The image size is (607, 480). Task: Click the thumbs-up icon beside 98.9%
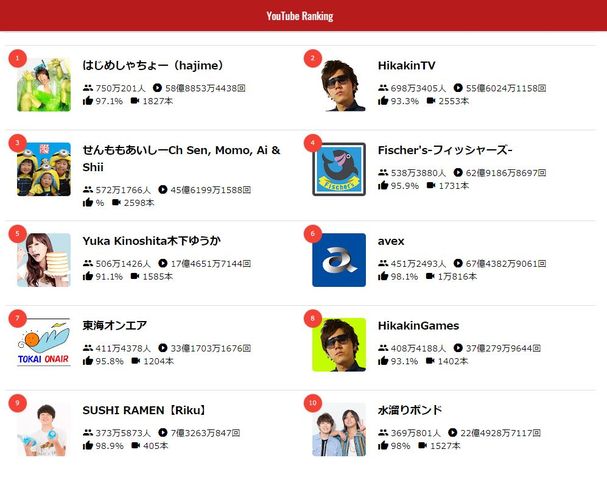(x=88, y=445)
